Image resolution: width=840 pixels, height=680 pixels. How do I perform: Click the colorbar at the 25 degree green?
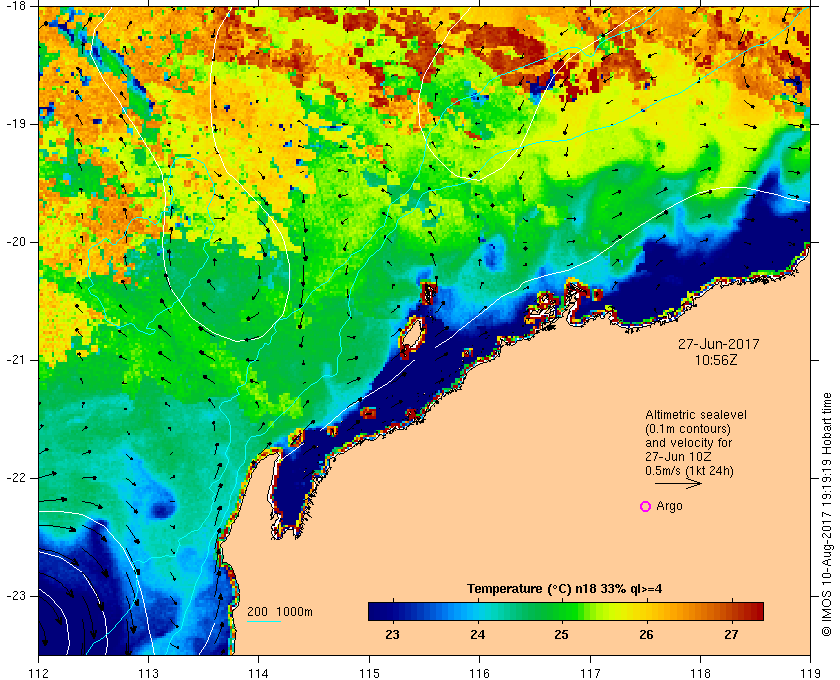561,611
